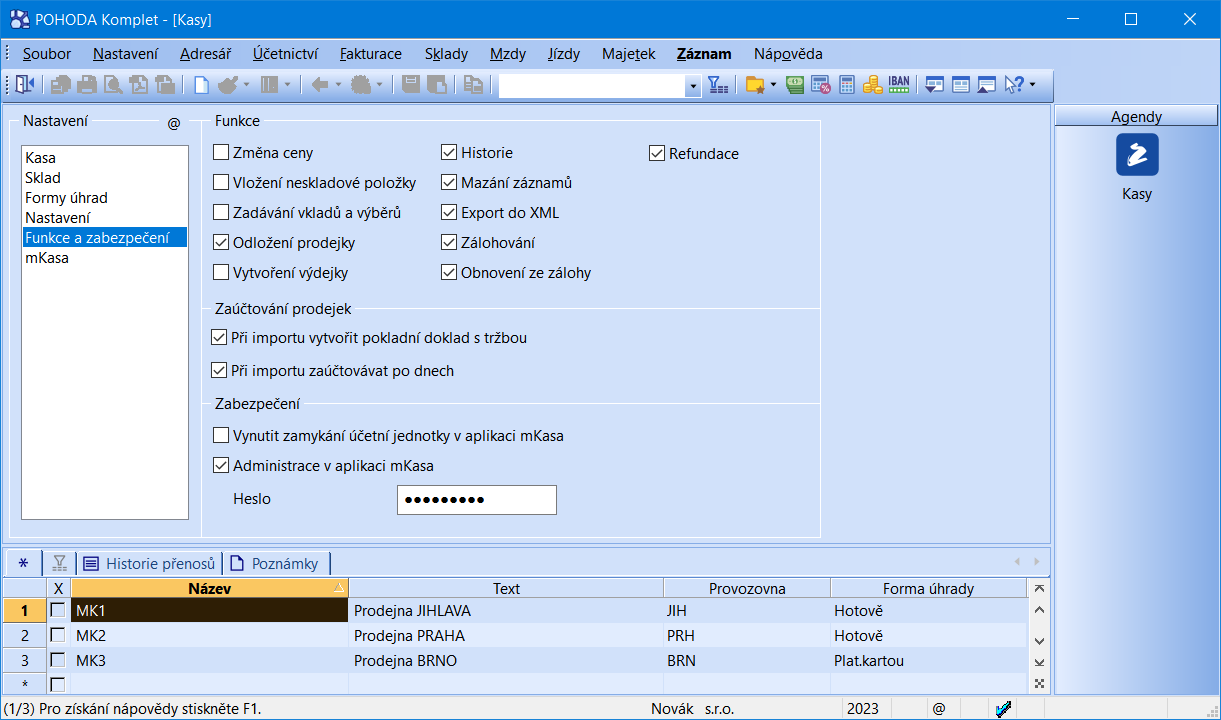Screen dimensions: 1221x720
Task: Enable the Změna ceny checkbox
Action: pyautogui.click(x=222, y=153)
